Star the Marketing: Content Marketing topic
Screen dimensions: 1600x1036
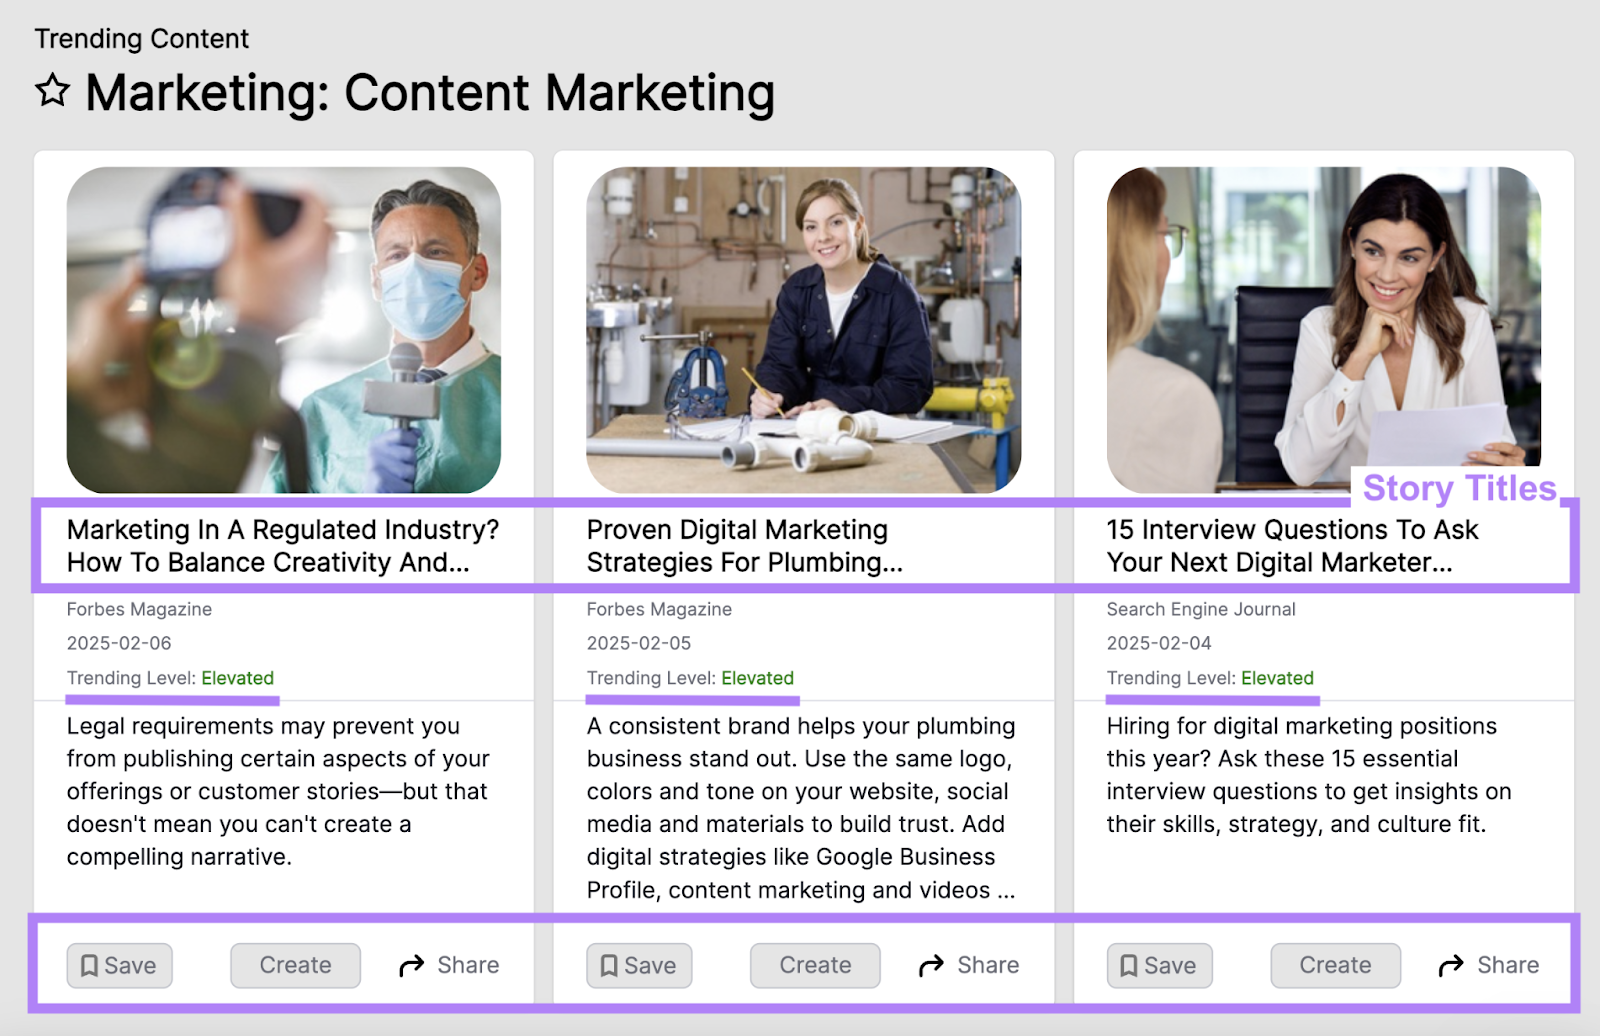[x=55, y=92]
